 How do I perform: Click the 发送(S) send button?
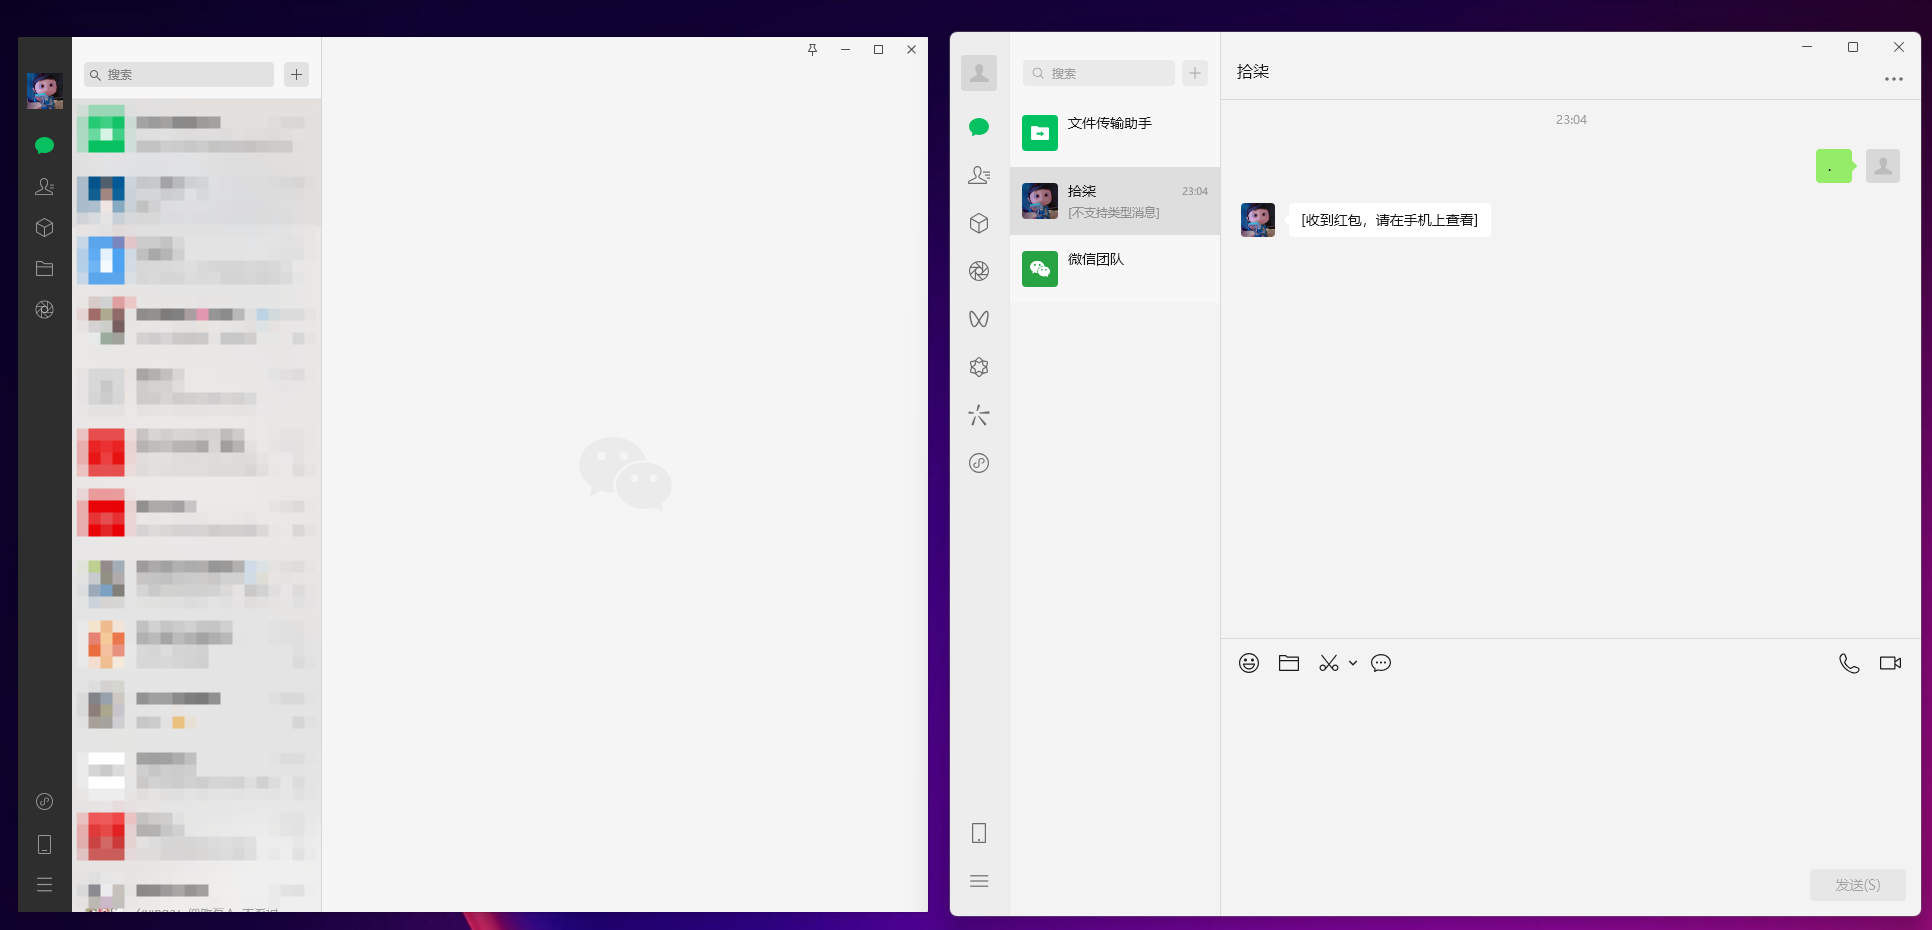click(x=1857, y=885)
